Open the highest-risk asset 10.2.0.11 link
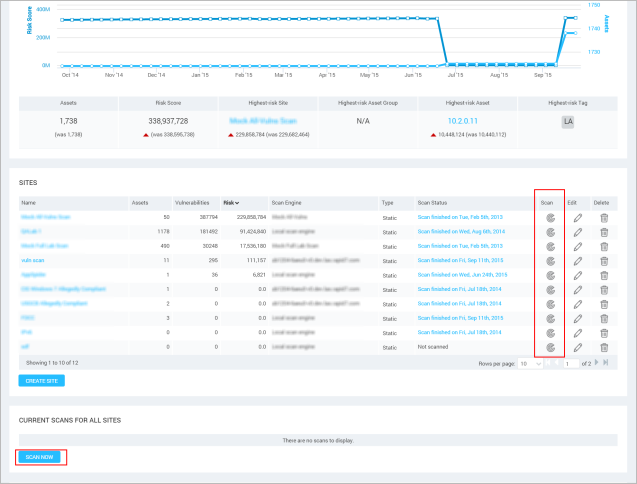The image size is (637, 484). [x=464, y=120]
